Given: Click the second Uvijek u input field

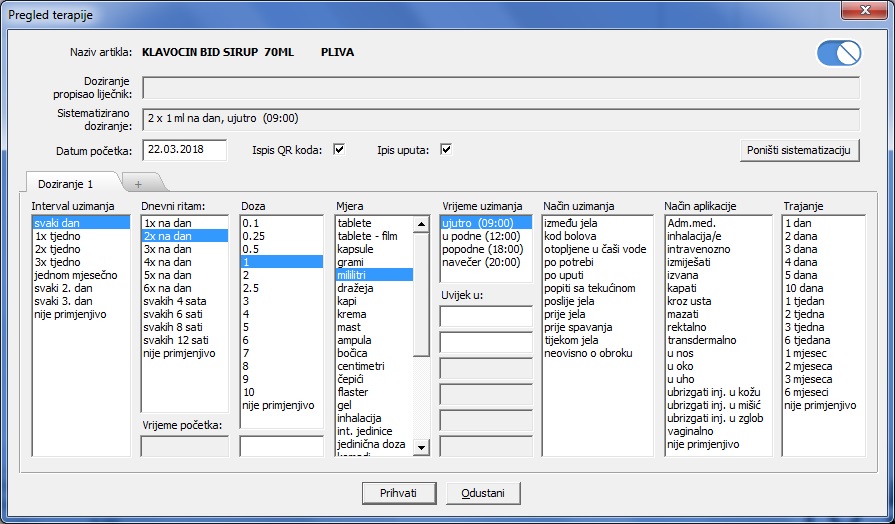Looking at the screenshot, I should (x=486, y=342).
